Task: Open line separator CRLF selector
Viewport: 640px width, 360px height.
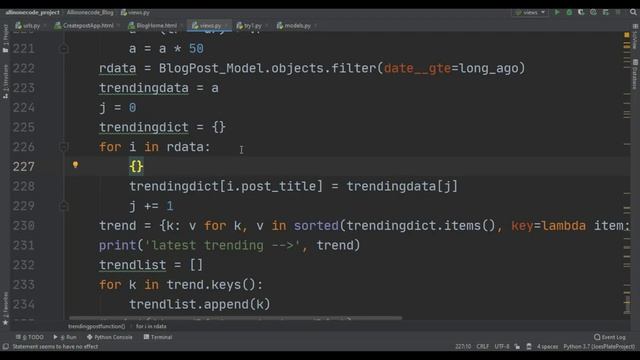Action: 482,347
